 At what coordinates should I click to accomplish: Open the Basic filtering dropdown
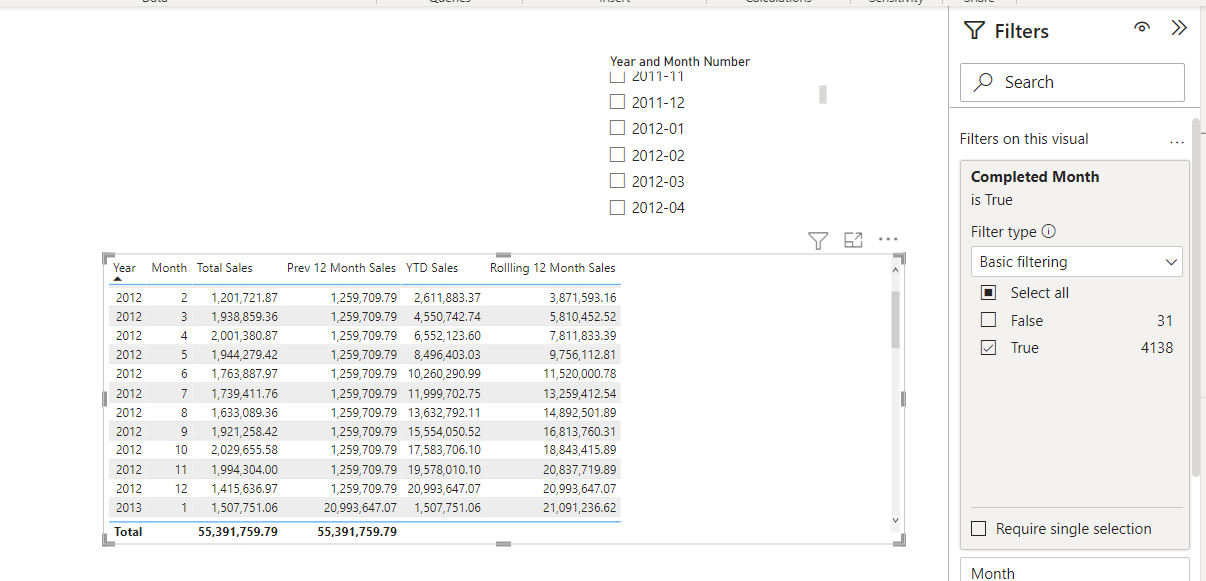1077,262
